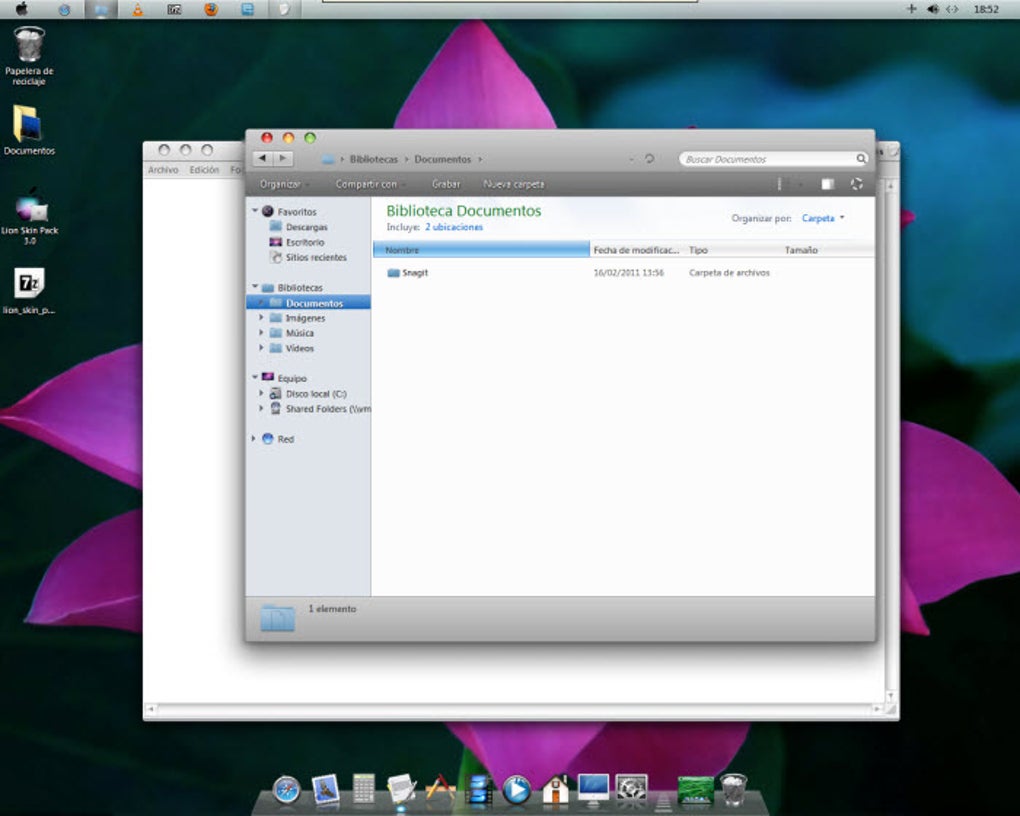Screen dimensions: 1020x816
Task: Expand Disco local (C:) node
Action: click(x=262, y=393)
